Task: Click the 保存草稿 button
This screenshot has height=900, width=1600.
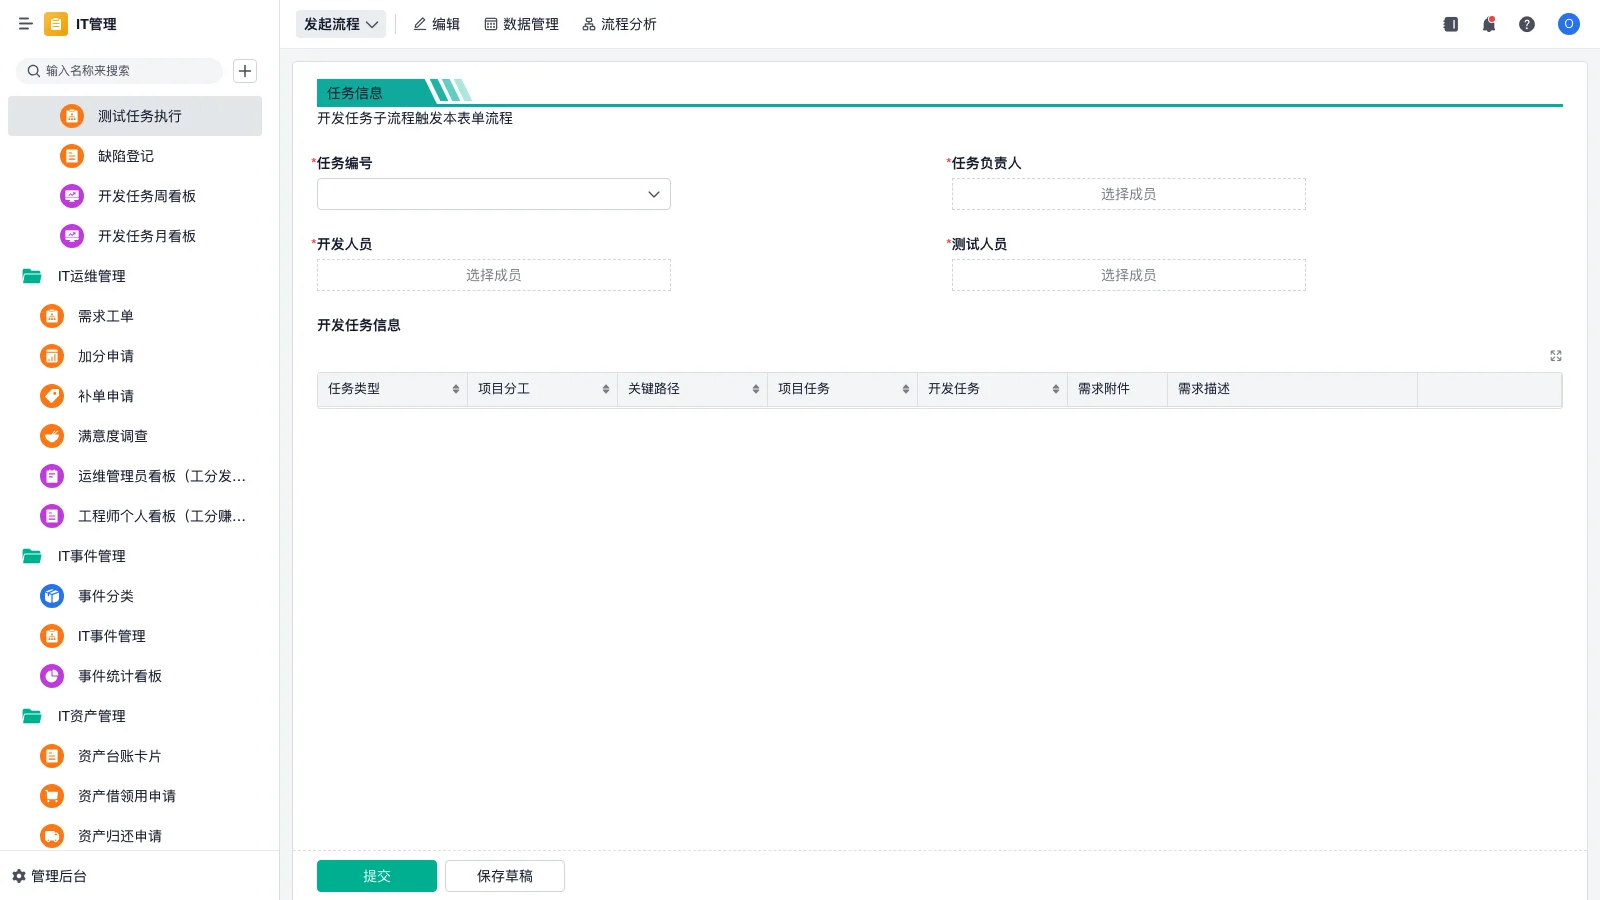Action: click(x=505, y=875)
